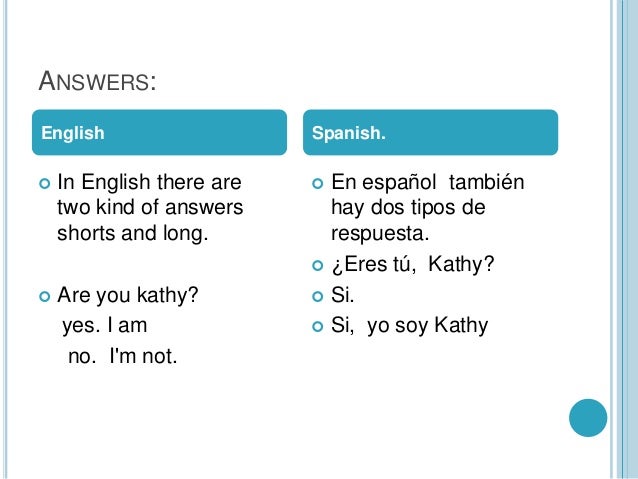Click bullet before 'Are you kathy?'

point(44,296)
